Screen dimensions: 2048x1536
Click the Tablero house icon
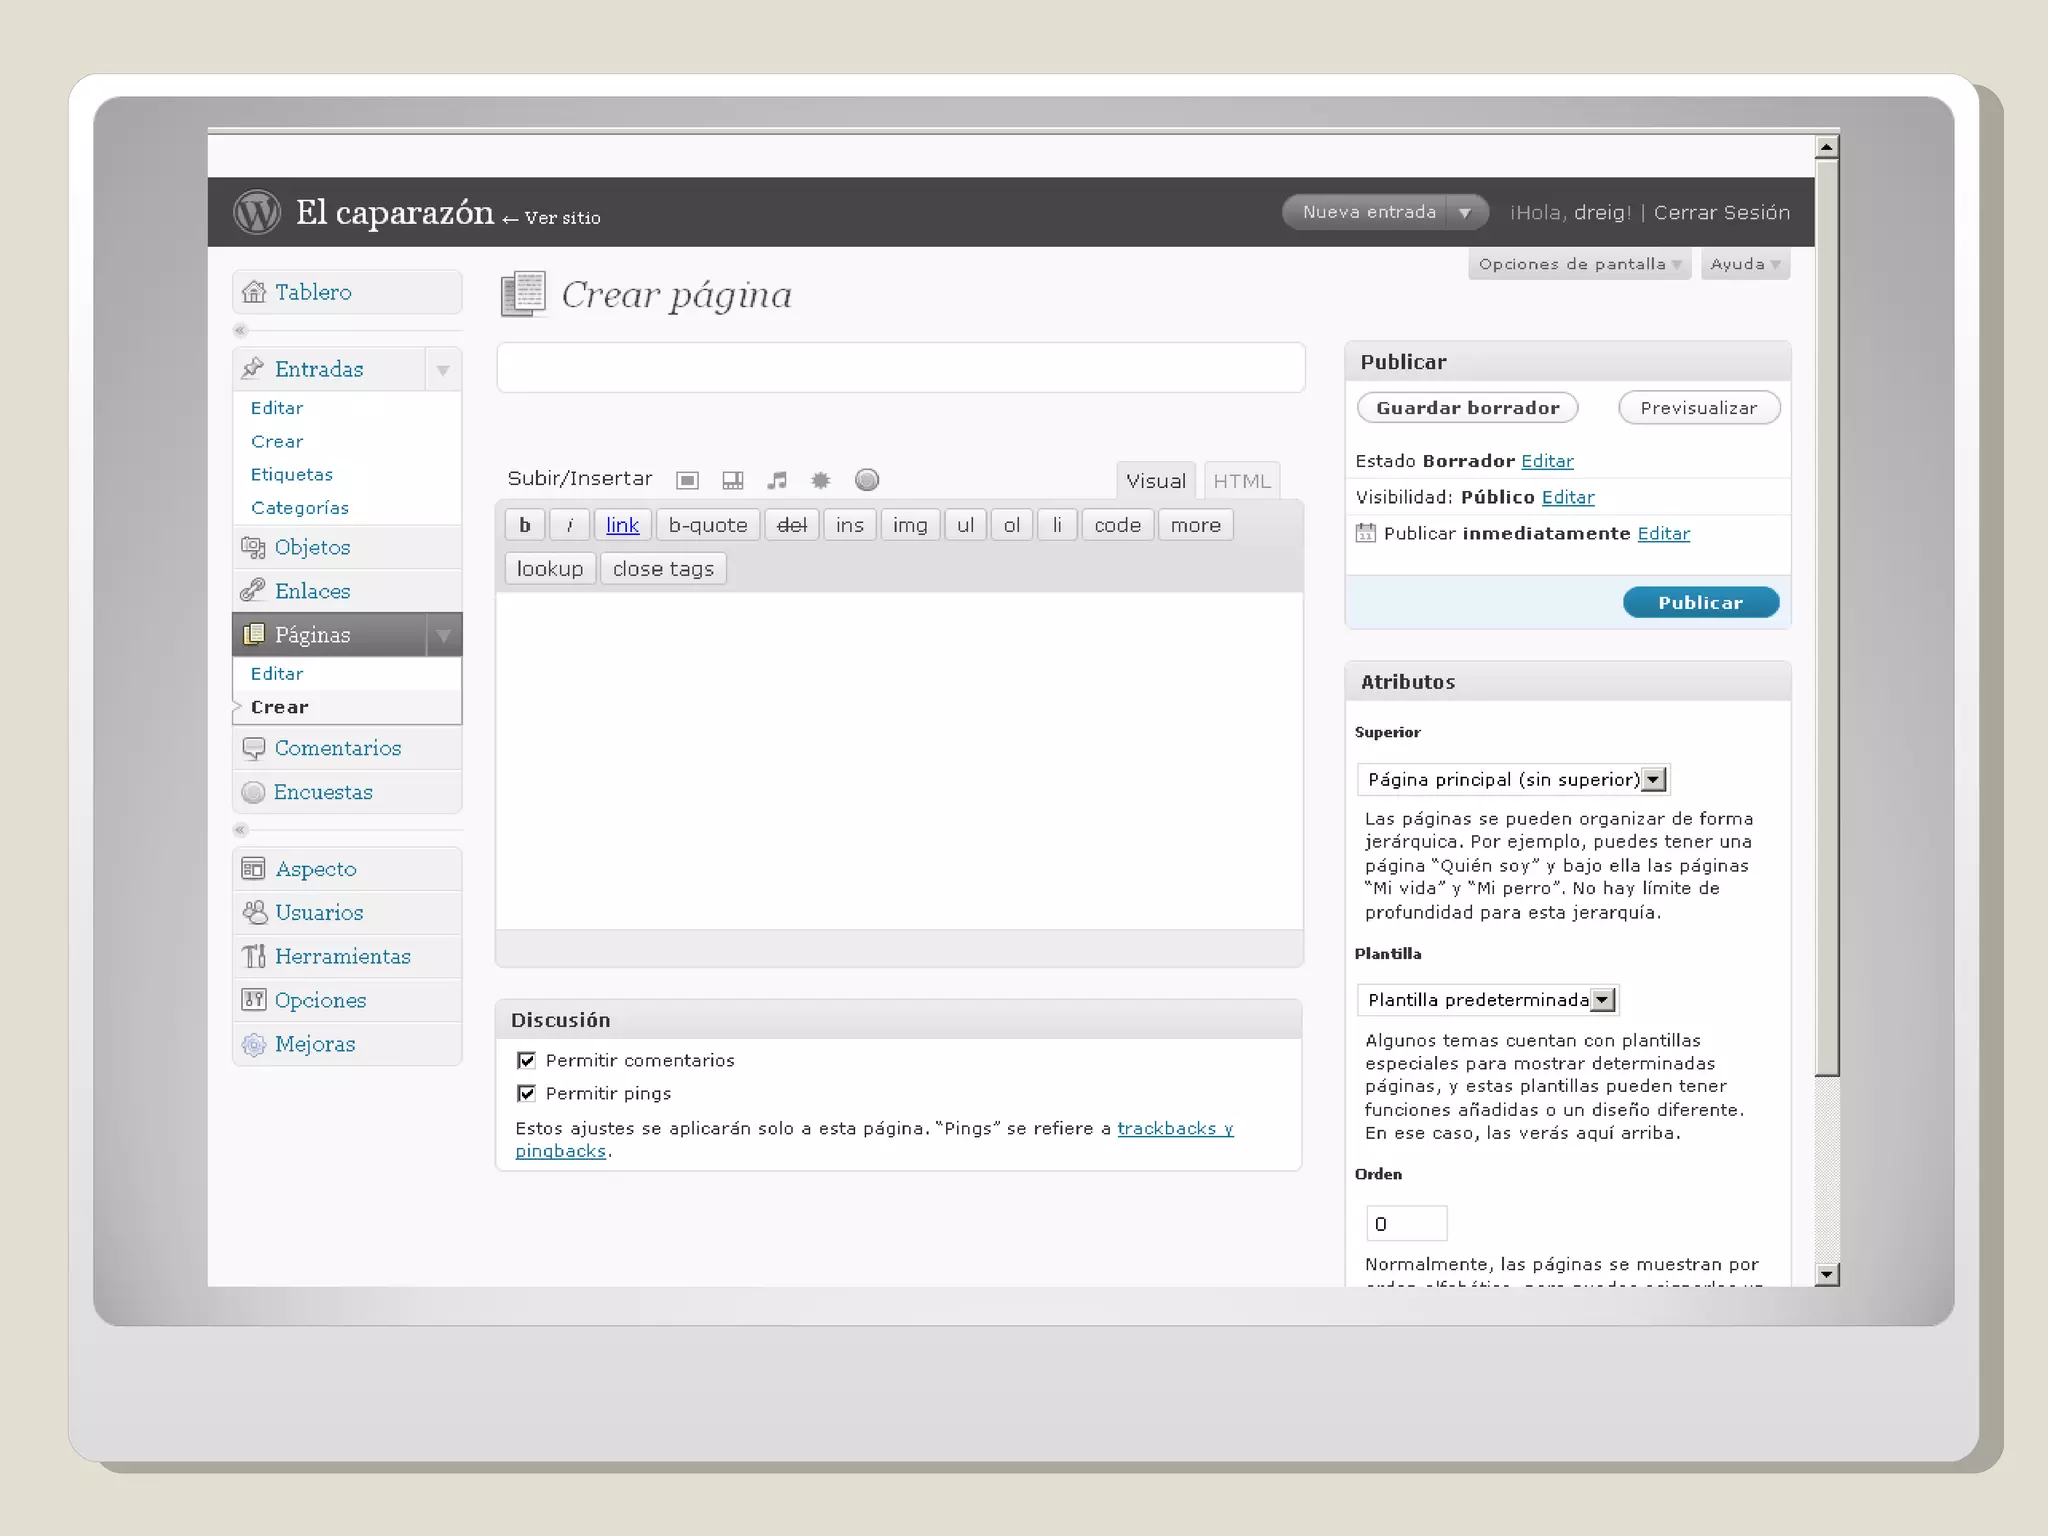tap(254, 292)
